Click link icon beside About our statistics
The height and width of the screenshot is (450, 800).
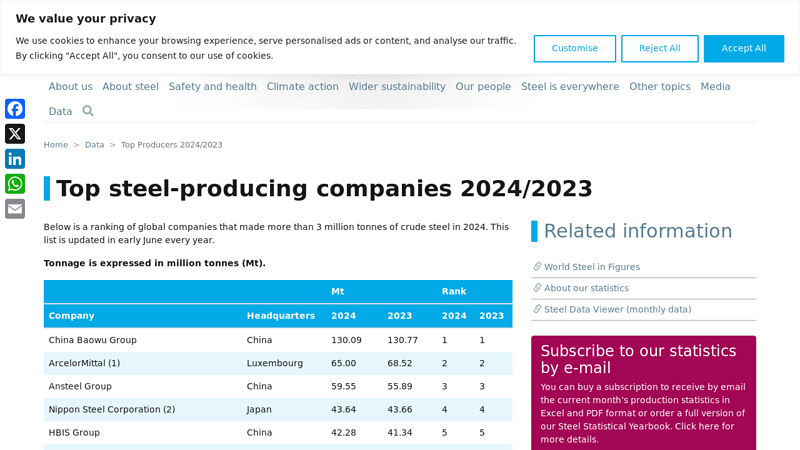[x=537, y=288]
